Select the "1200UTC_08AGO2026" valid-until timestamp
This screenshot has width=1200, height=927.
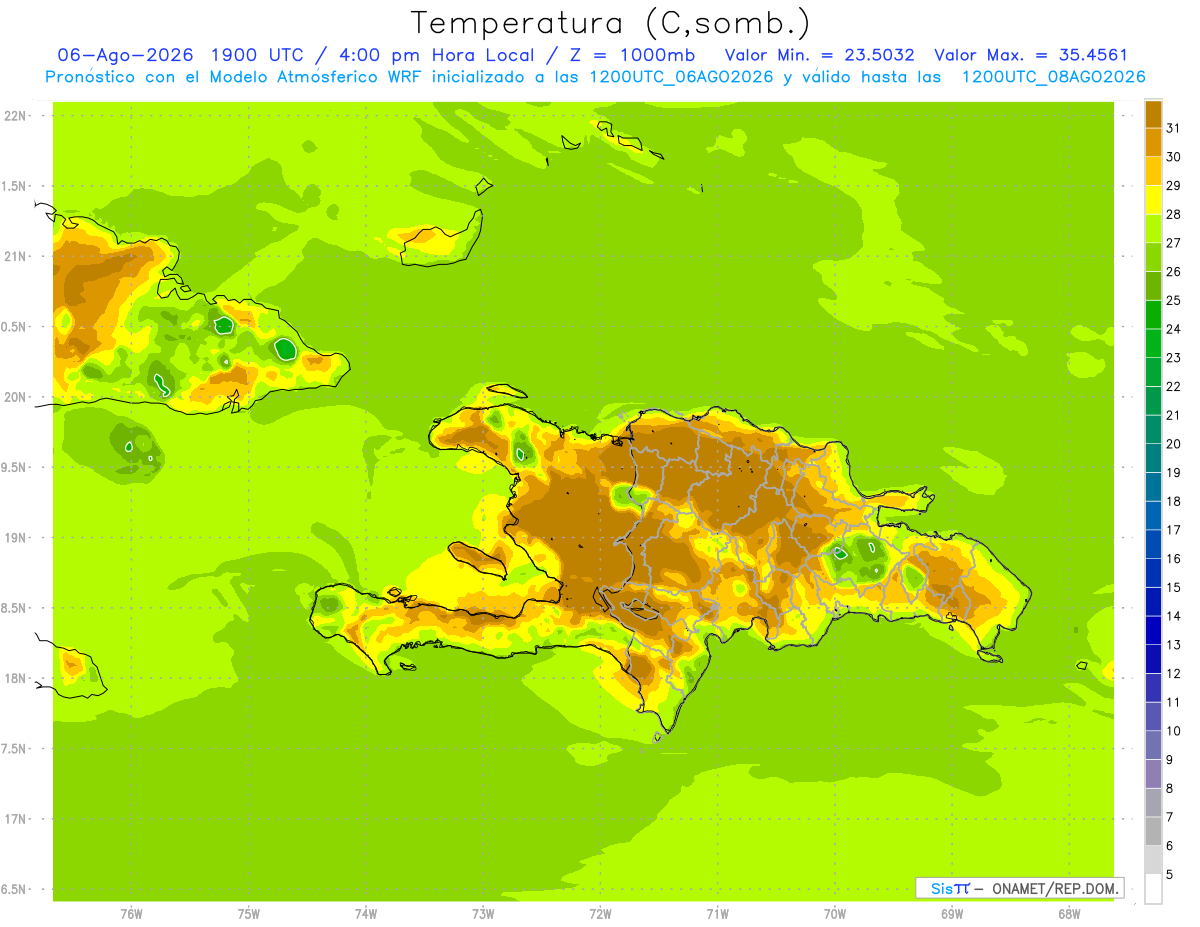[x=1053, y=77]
